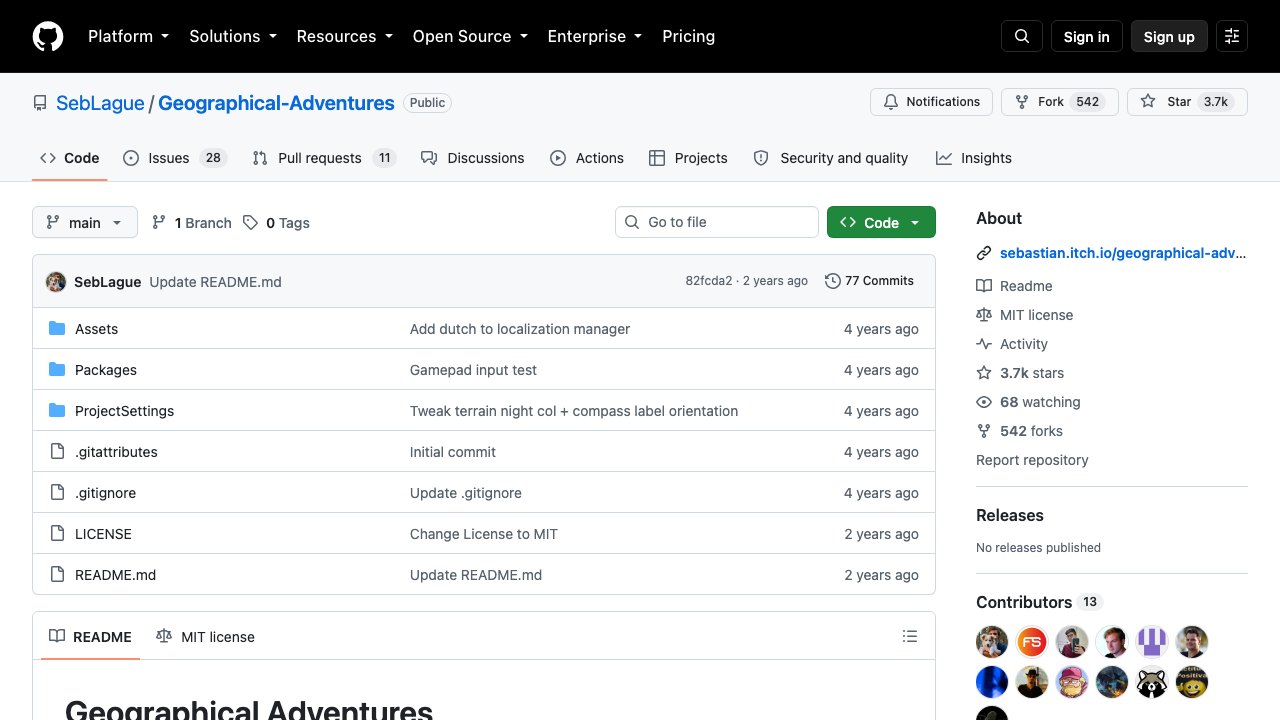Open the main branch selector dropdown
The height and width of the screenshot is (720, 1280).
[x=85, y=222]
